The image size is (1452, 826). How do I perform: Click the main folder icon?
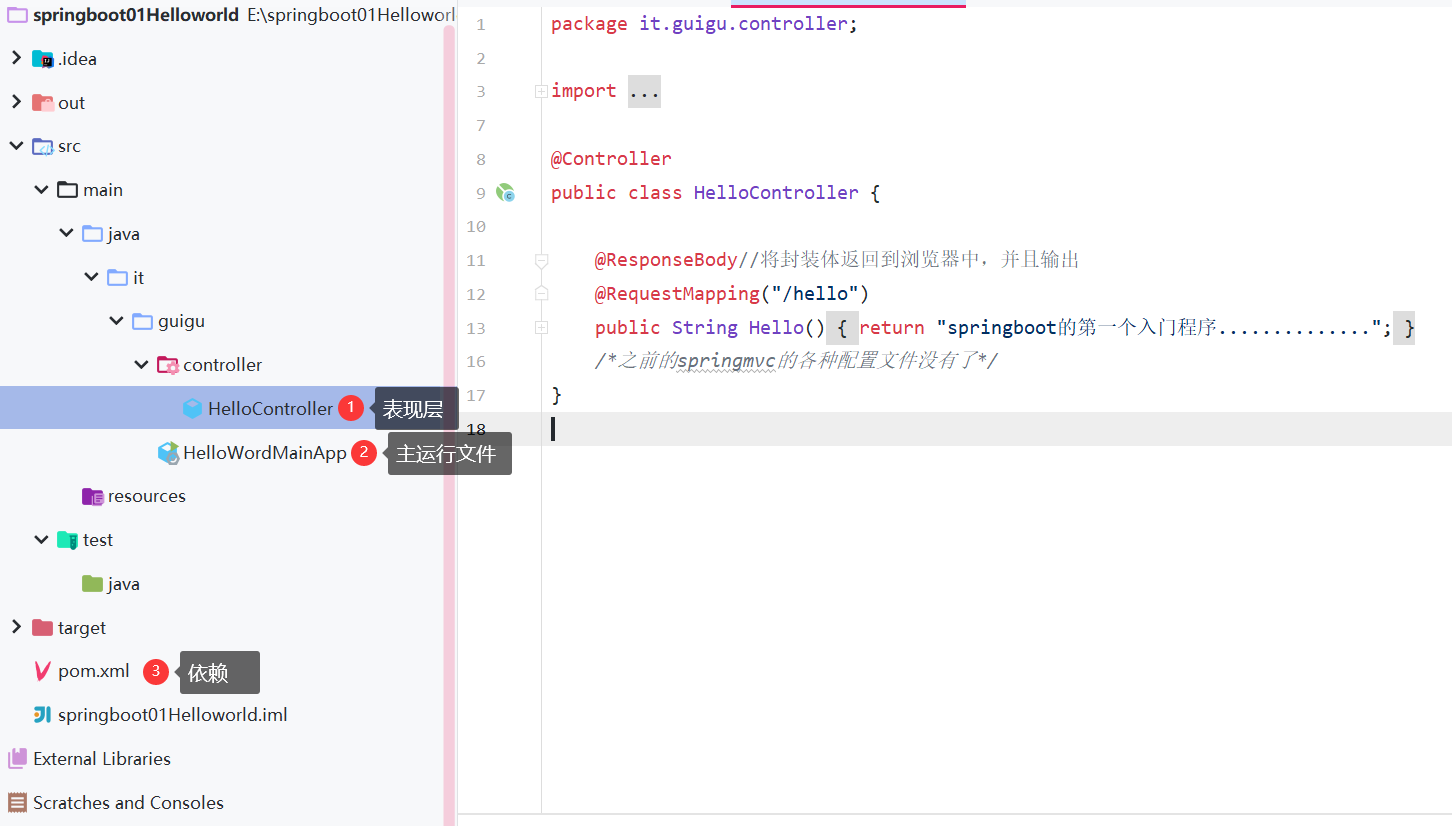click(x=67, y=190)
